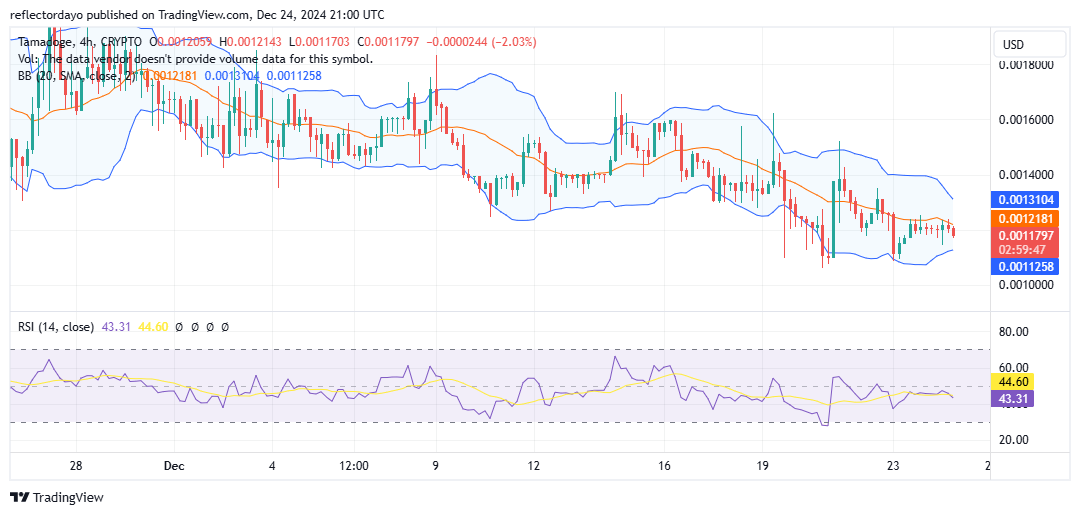Click the Tamadoge, 4h, CRYPTO symbol title
1080x515 pixels.
point(80,42)
